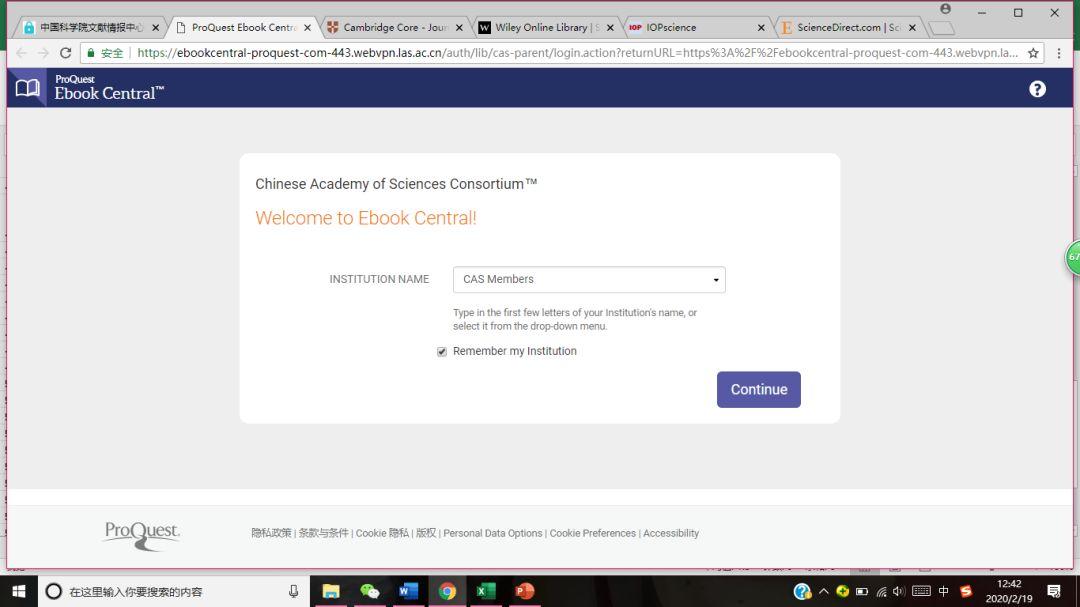Screen dimensions: 1080x607
Task: Open new tab button
Action: 942,28
